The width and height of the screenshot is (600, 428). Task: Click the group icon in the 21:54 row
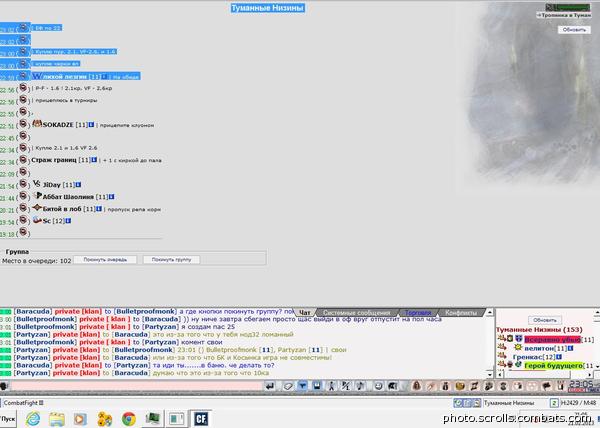23,184
